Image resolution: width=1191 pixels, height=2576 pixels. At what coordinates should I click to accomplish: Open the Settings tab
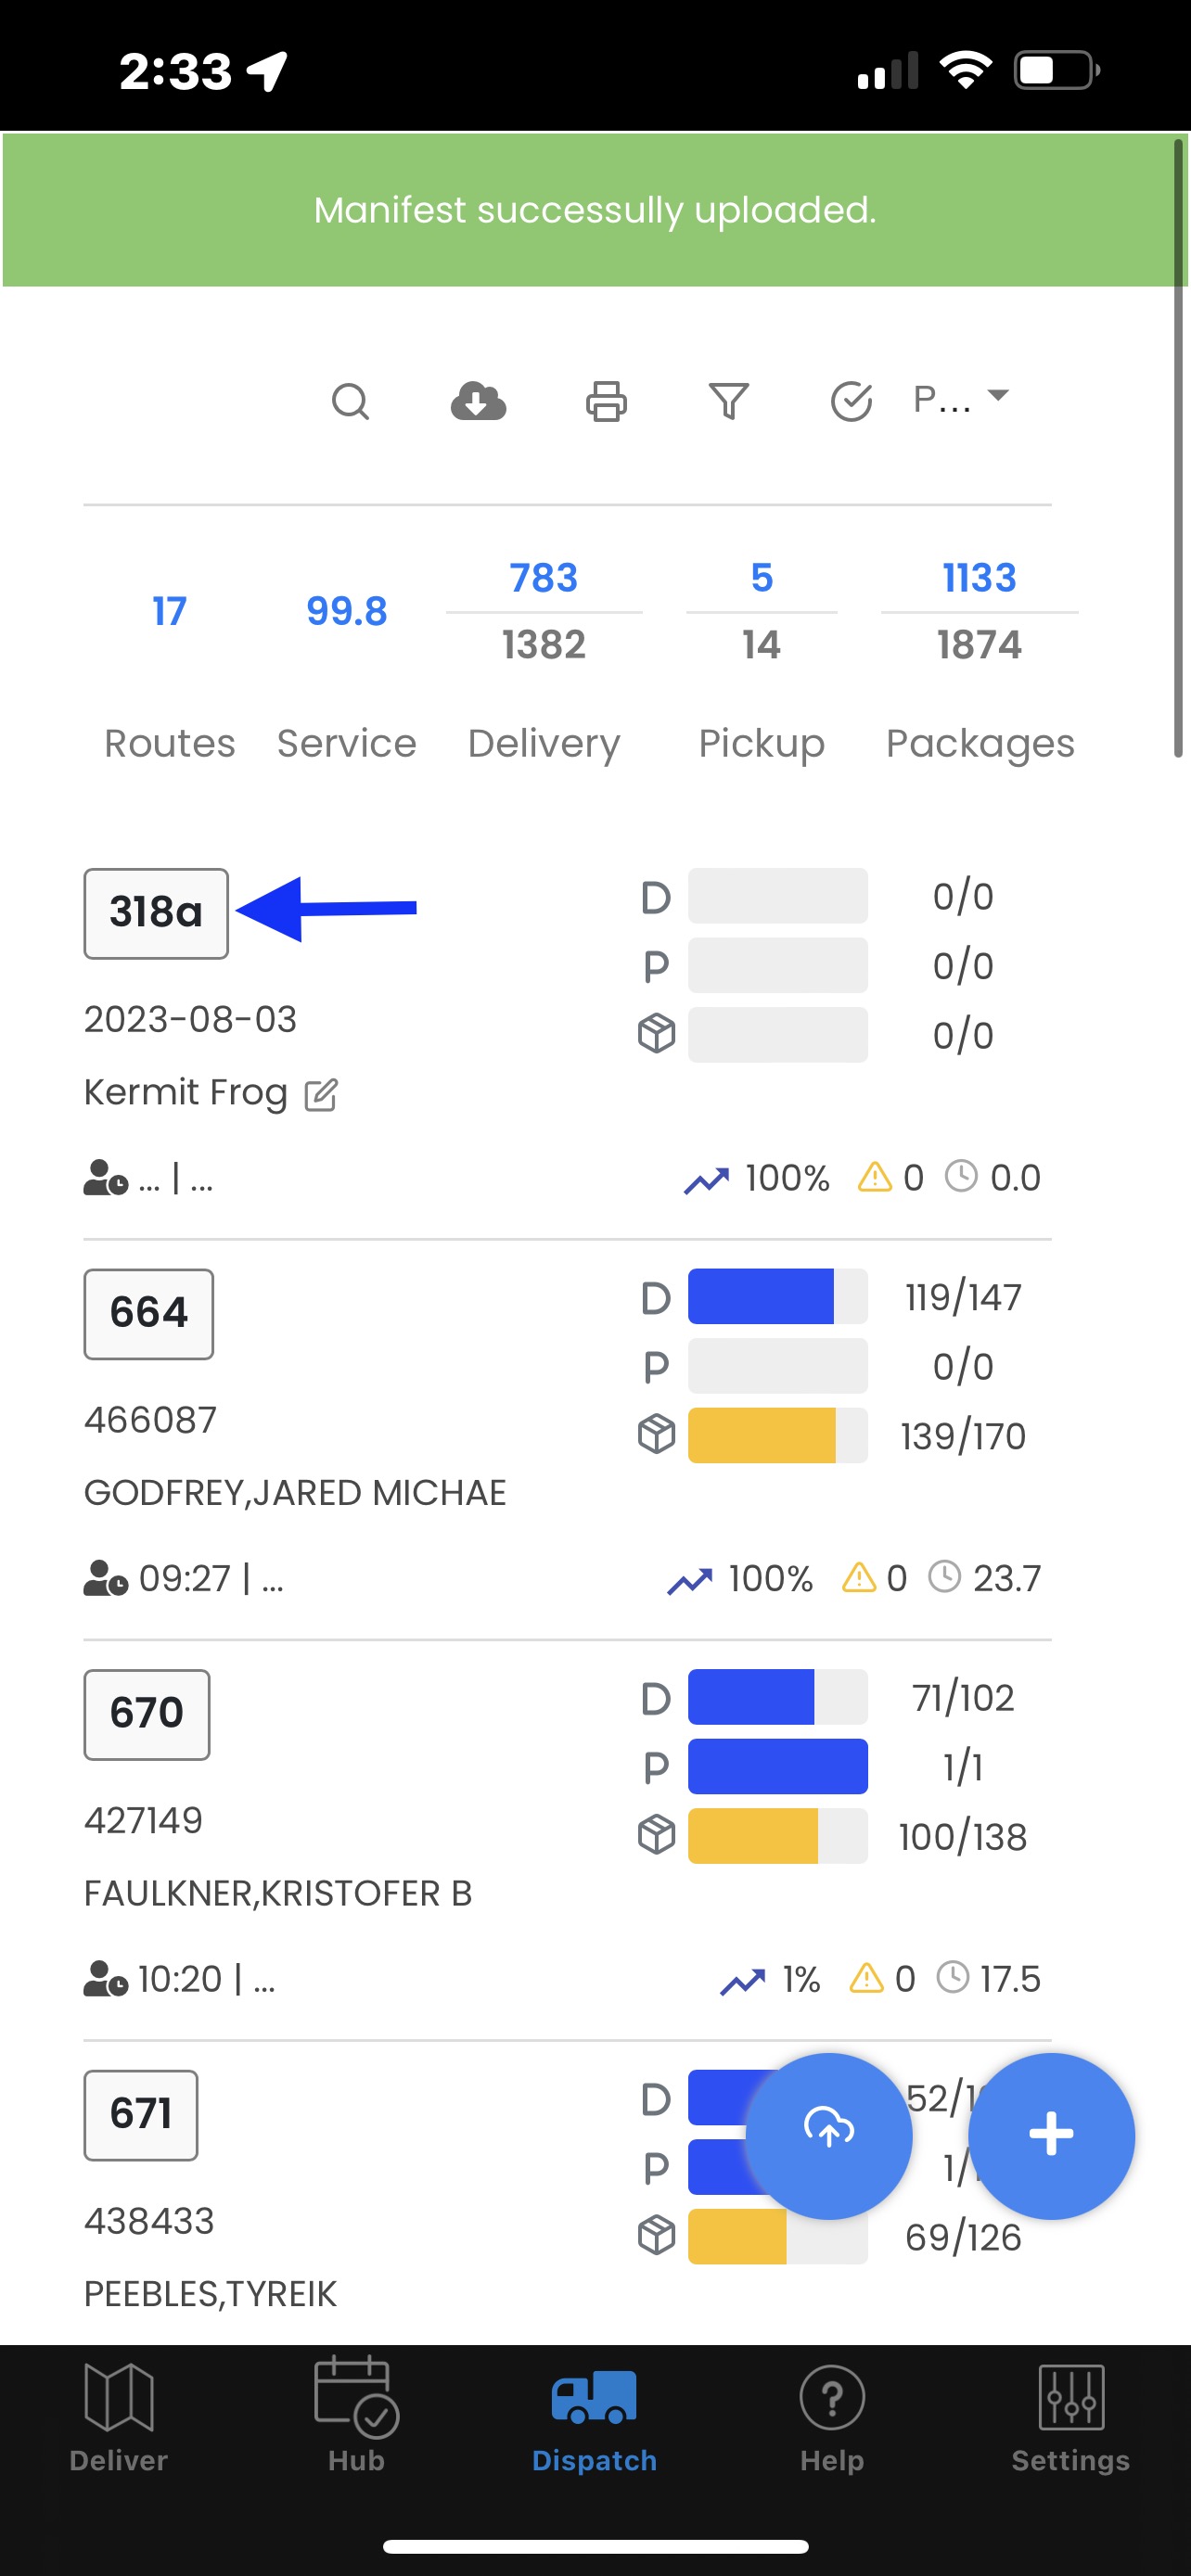click(1071, 2416)
